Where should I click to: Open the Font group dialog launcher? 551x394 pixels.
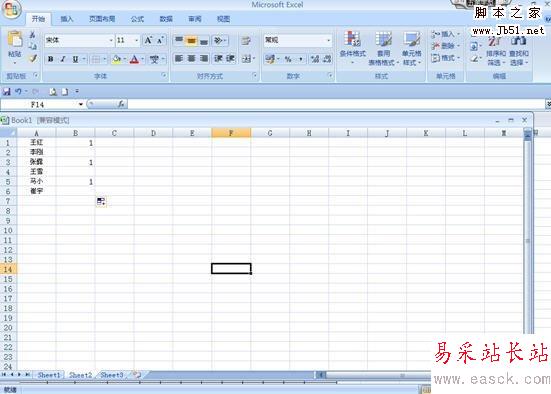click(x=164, y=75)
